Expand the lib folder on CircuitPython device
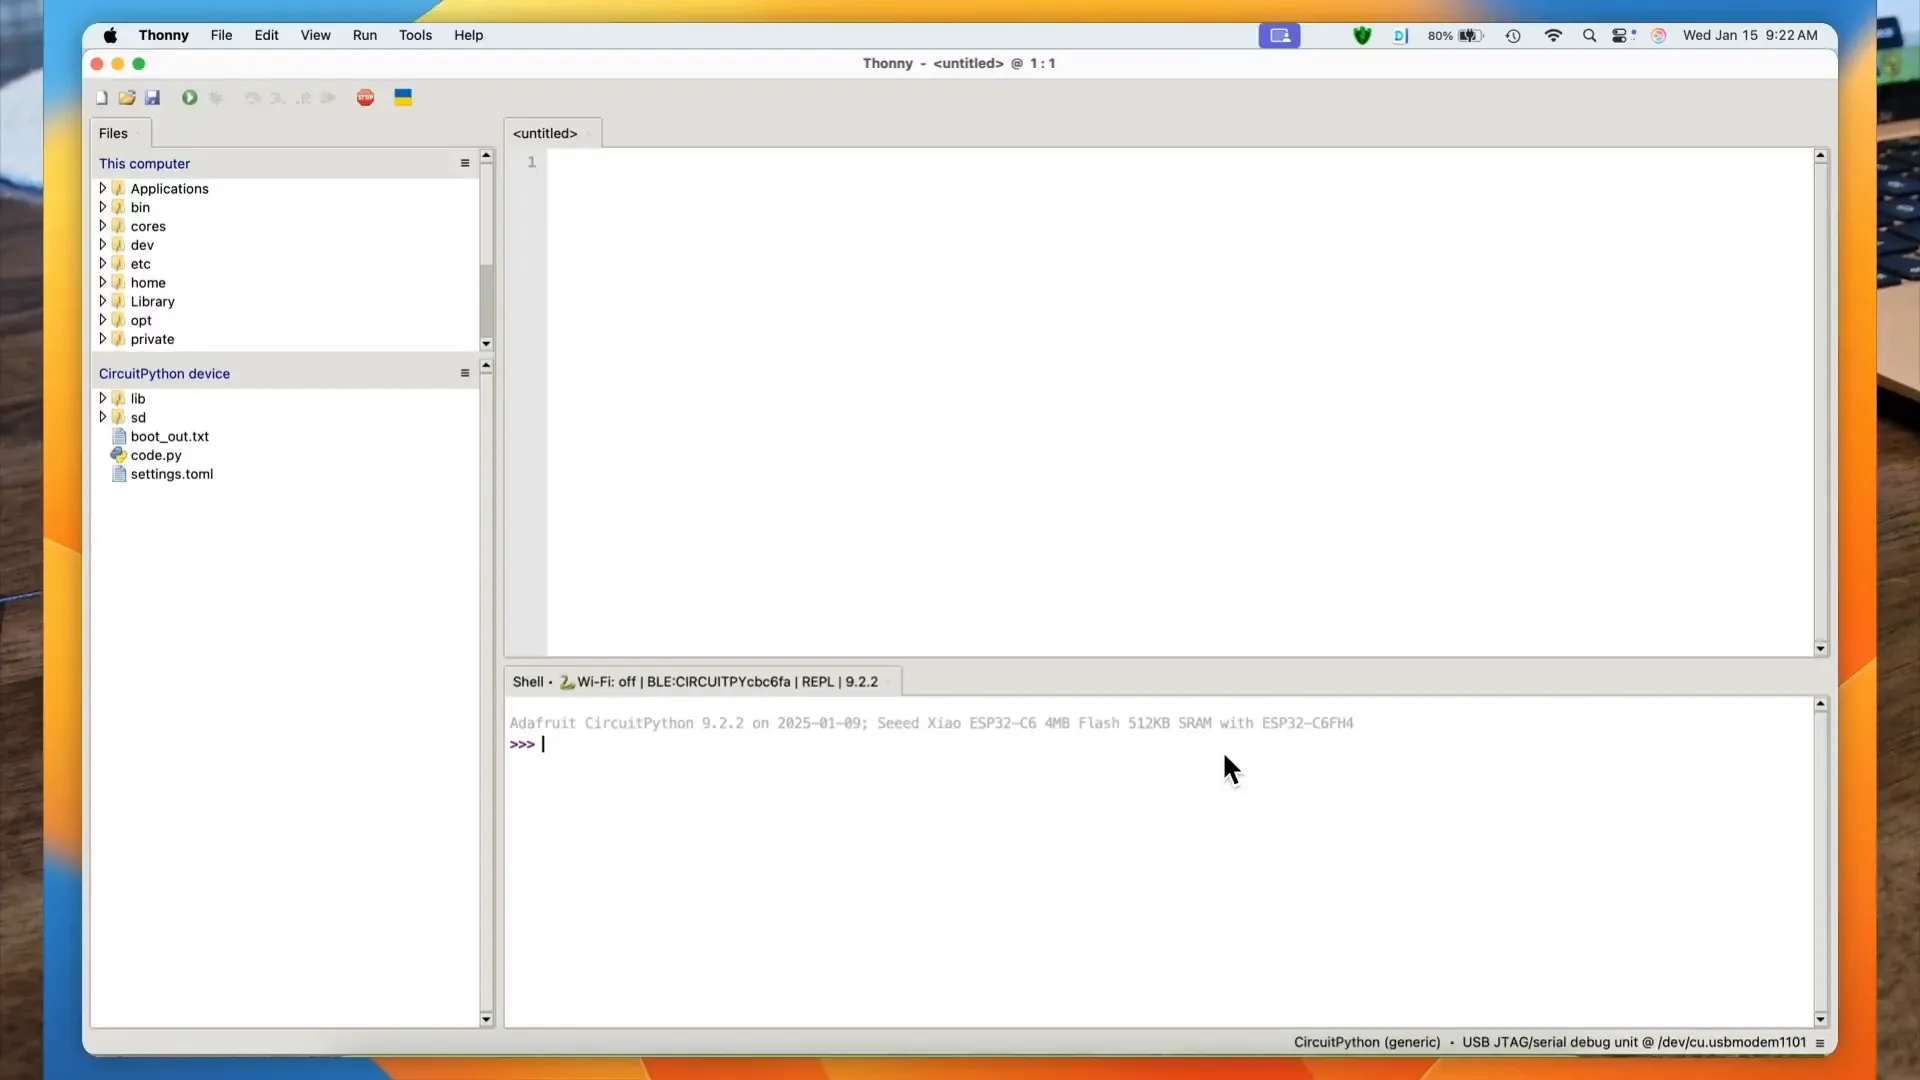 (x=102, y=398)
